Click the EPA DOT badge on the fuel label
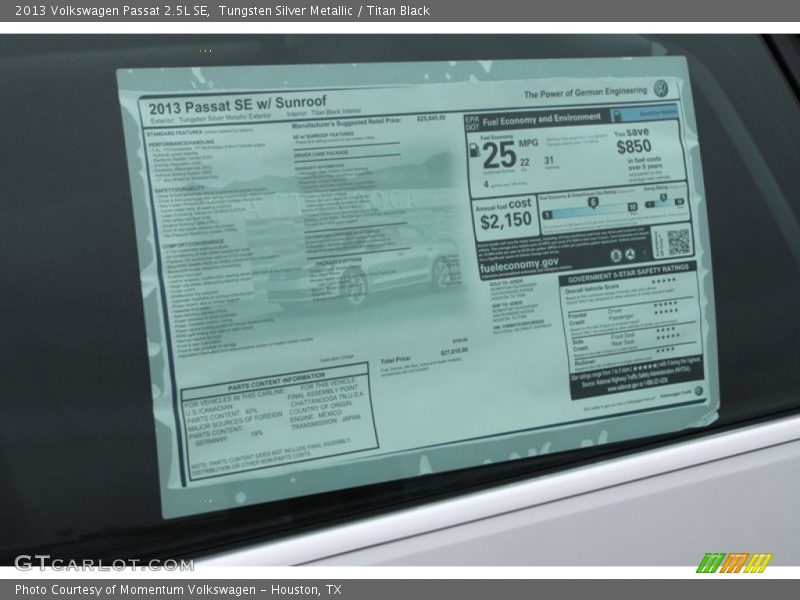This screenshot has height=600, width=800. 472,123
